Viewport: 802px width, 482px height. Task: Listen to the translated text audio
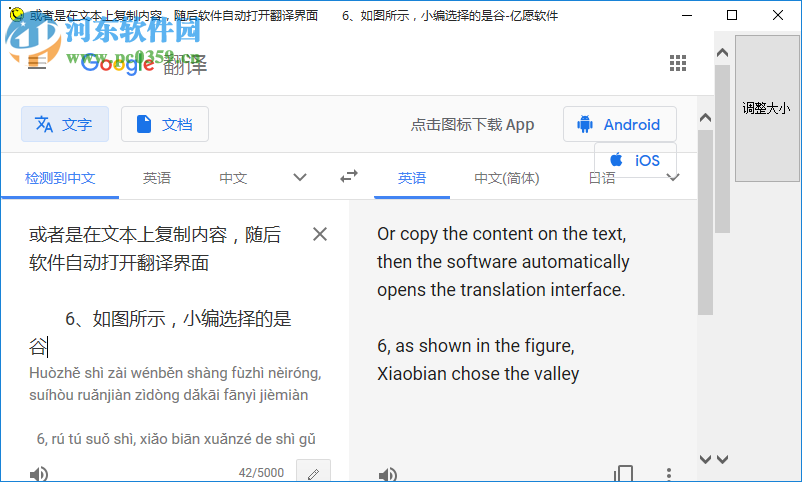(x=388, y=474)
